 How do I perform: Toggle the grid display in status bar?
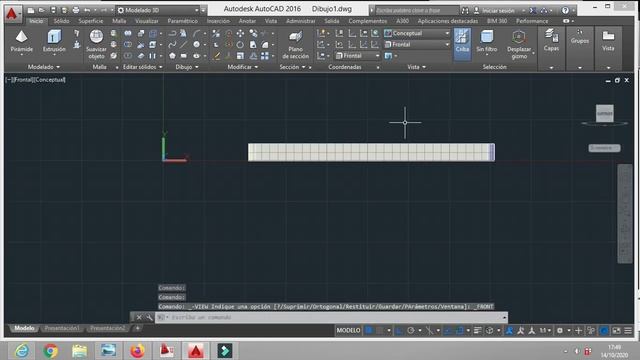coord(369,330)
